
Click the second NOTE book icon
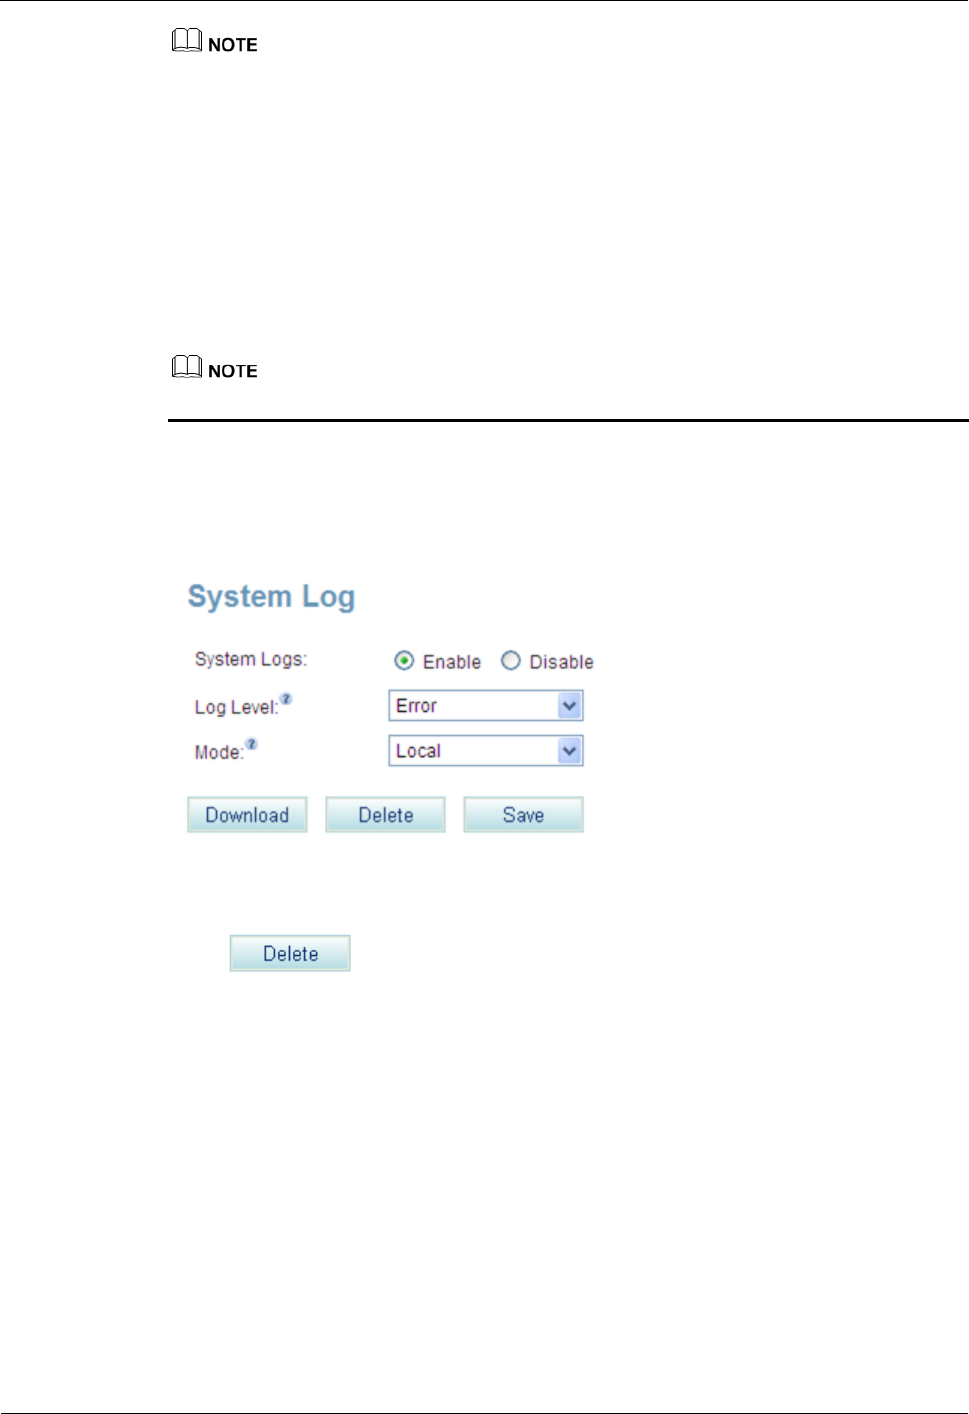point(187,367)
